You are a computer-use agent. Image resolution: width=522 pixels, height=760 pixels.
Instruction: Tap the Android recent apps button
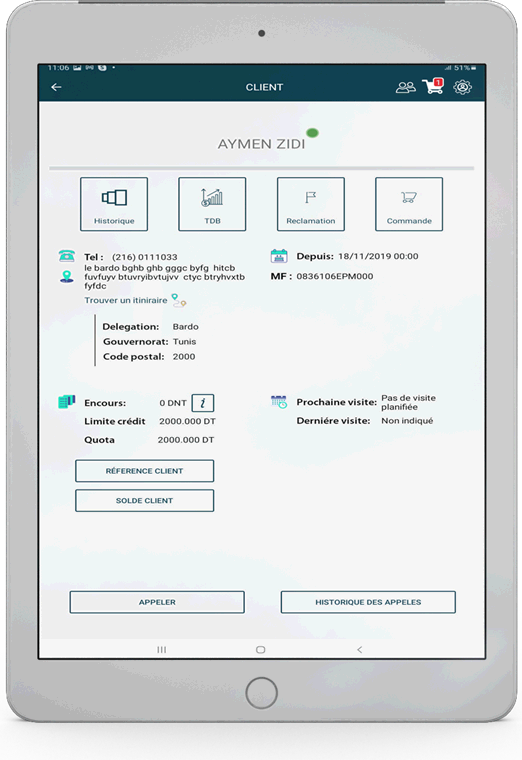162,649
